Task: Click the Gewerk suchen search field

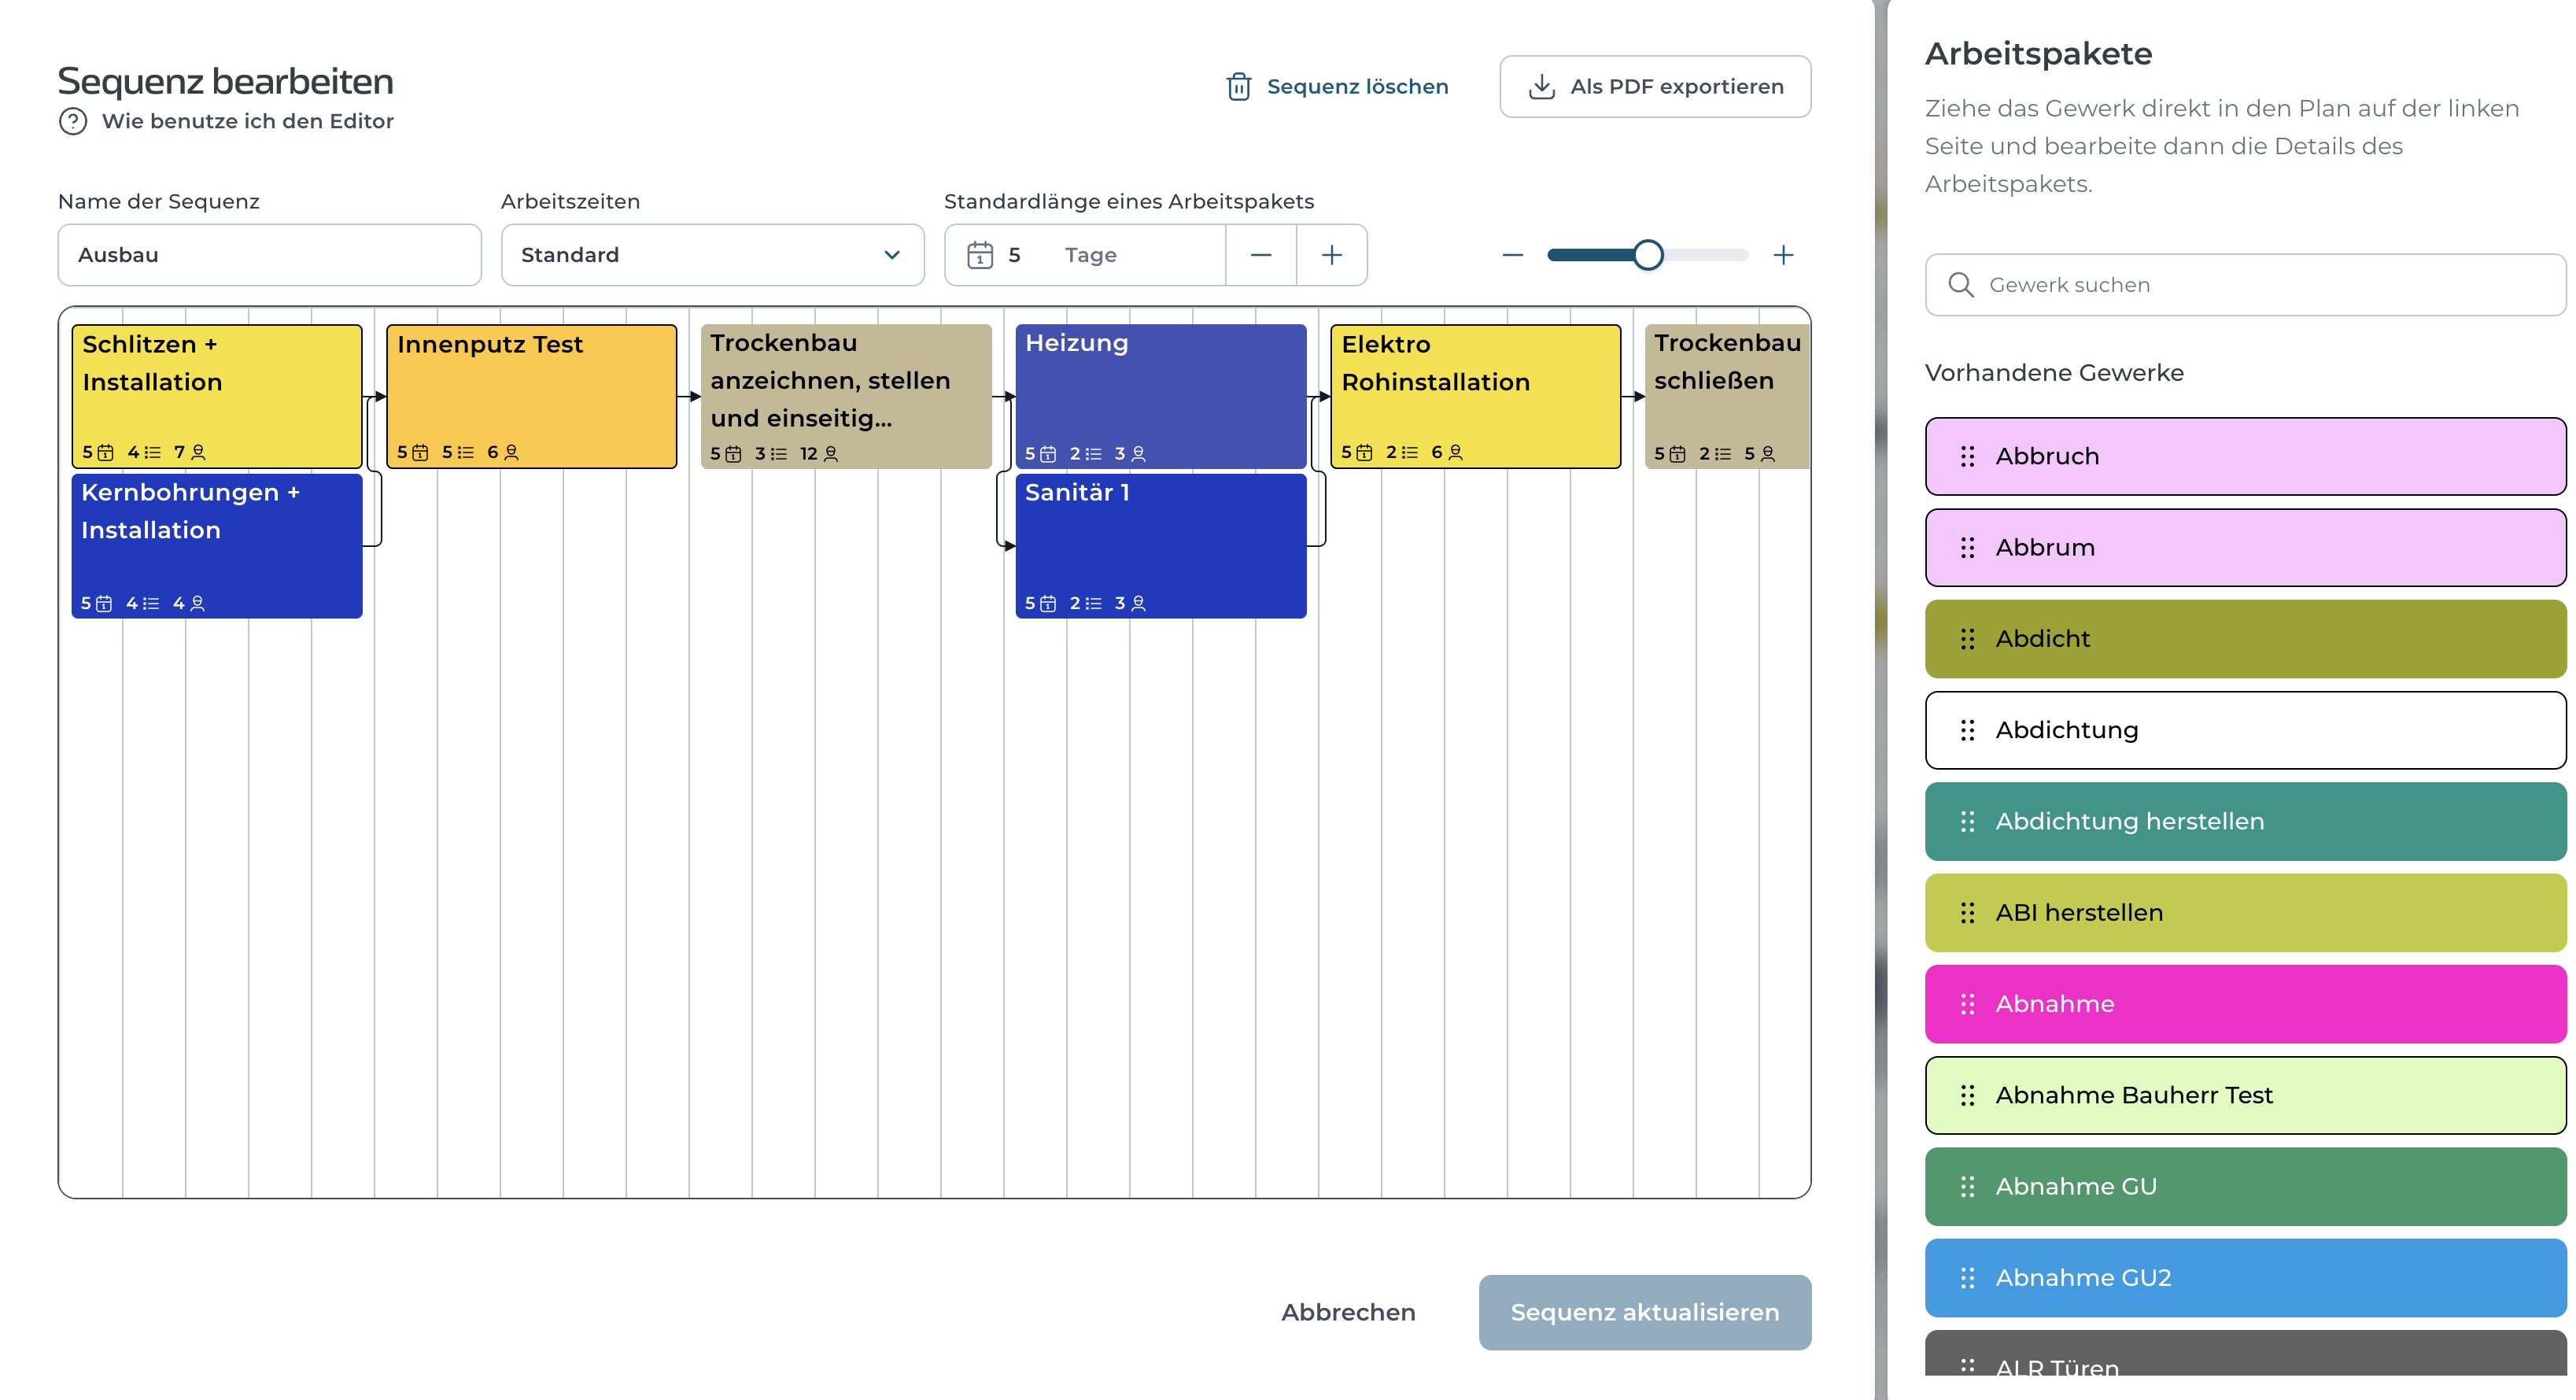Action: (2245, 285)
